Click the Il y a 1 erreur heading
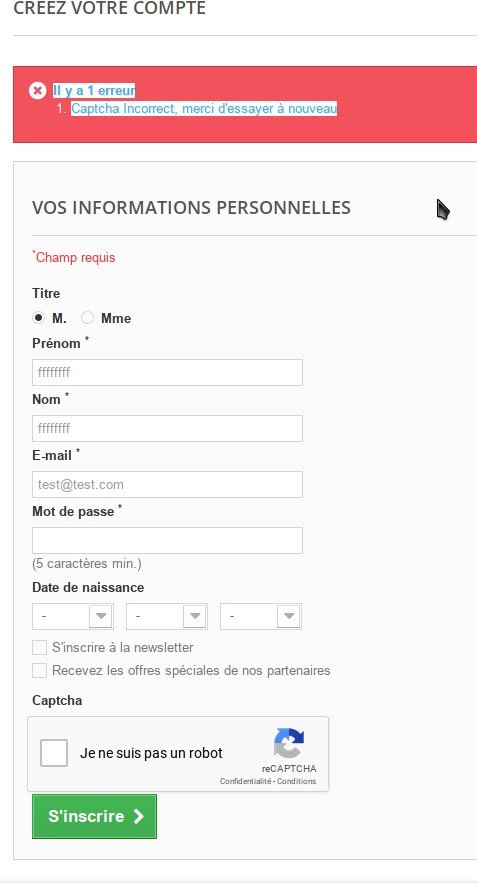477x883 pixels. pos(94,90)
